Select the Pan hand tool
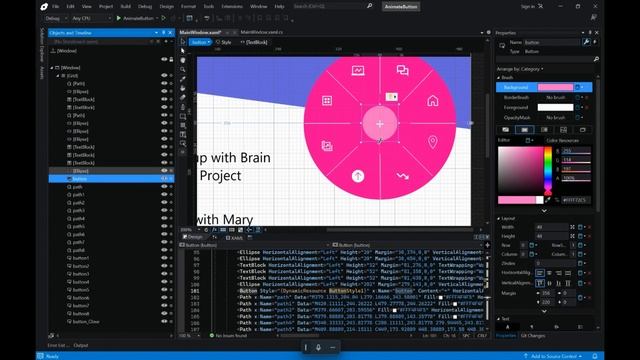The image size is (640, 360). pos(183,60)
